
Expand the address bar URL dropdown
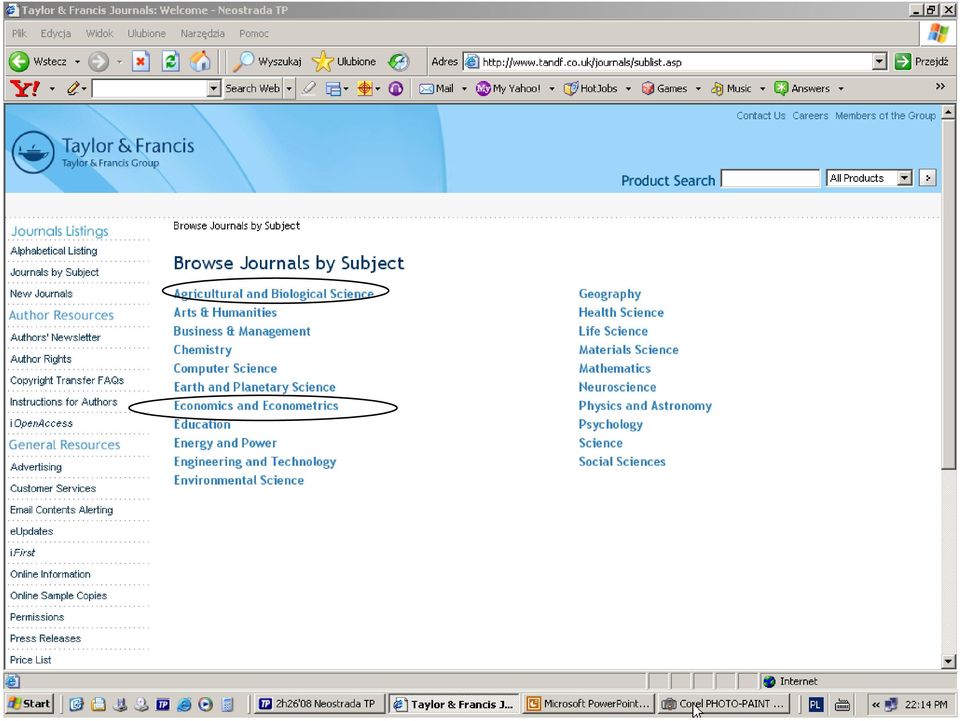pos(879,61)
